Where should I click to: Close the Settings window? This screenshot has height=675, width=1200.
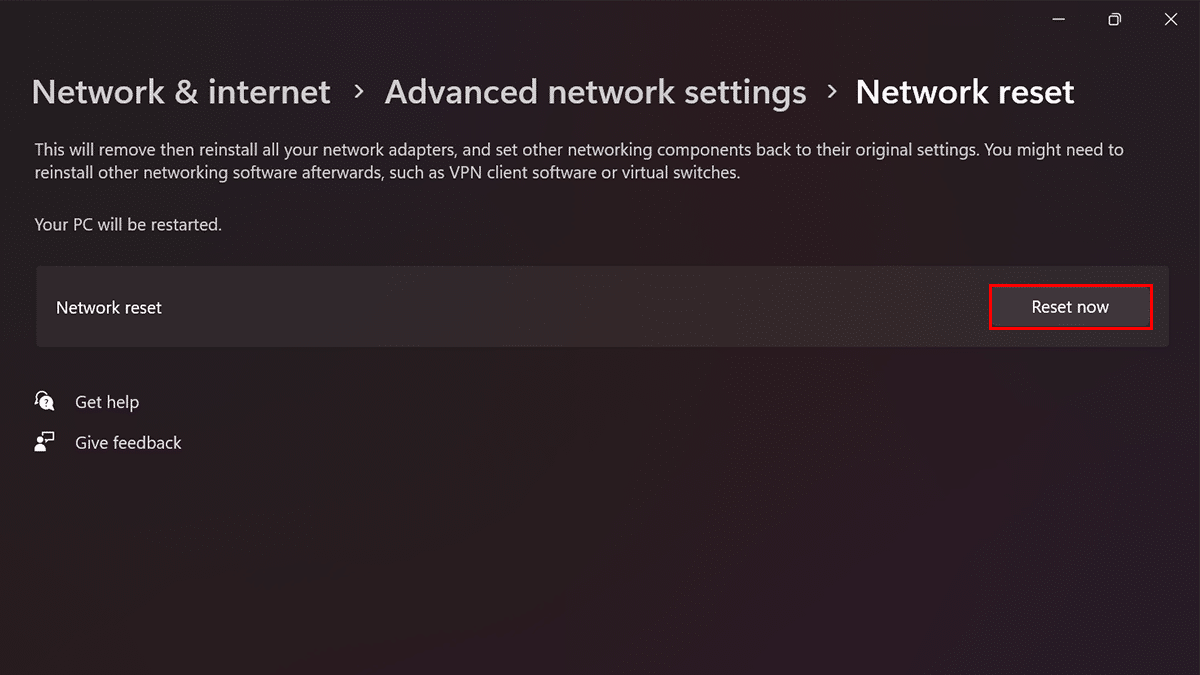coord(1171,19)
